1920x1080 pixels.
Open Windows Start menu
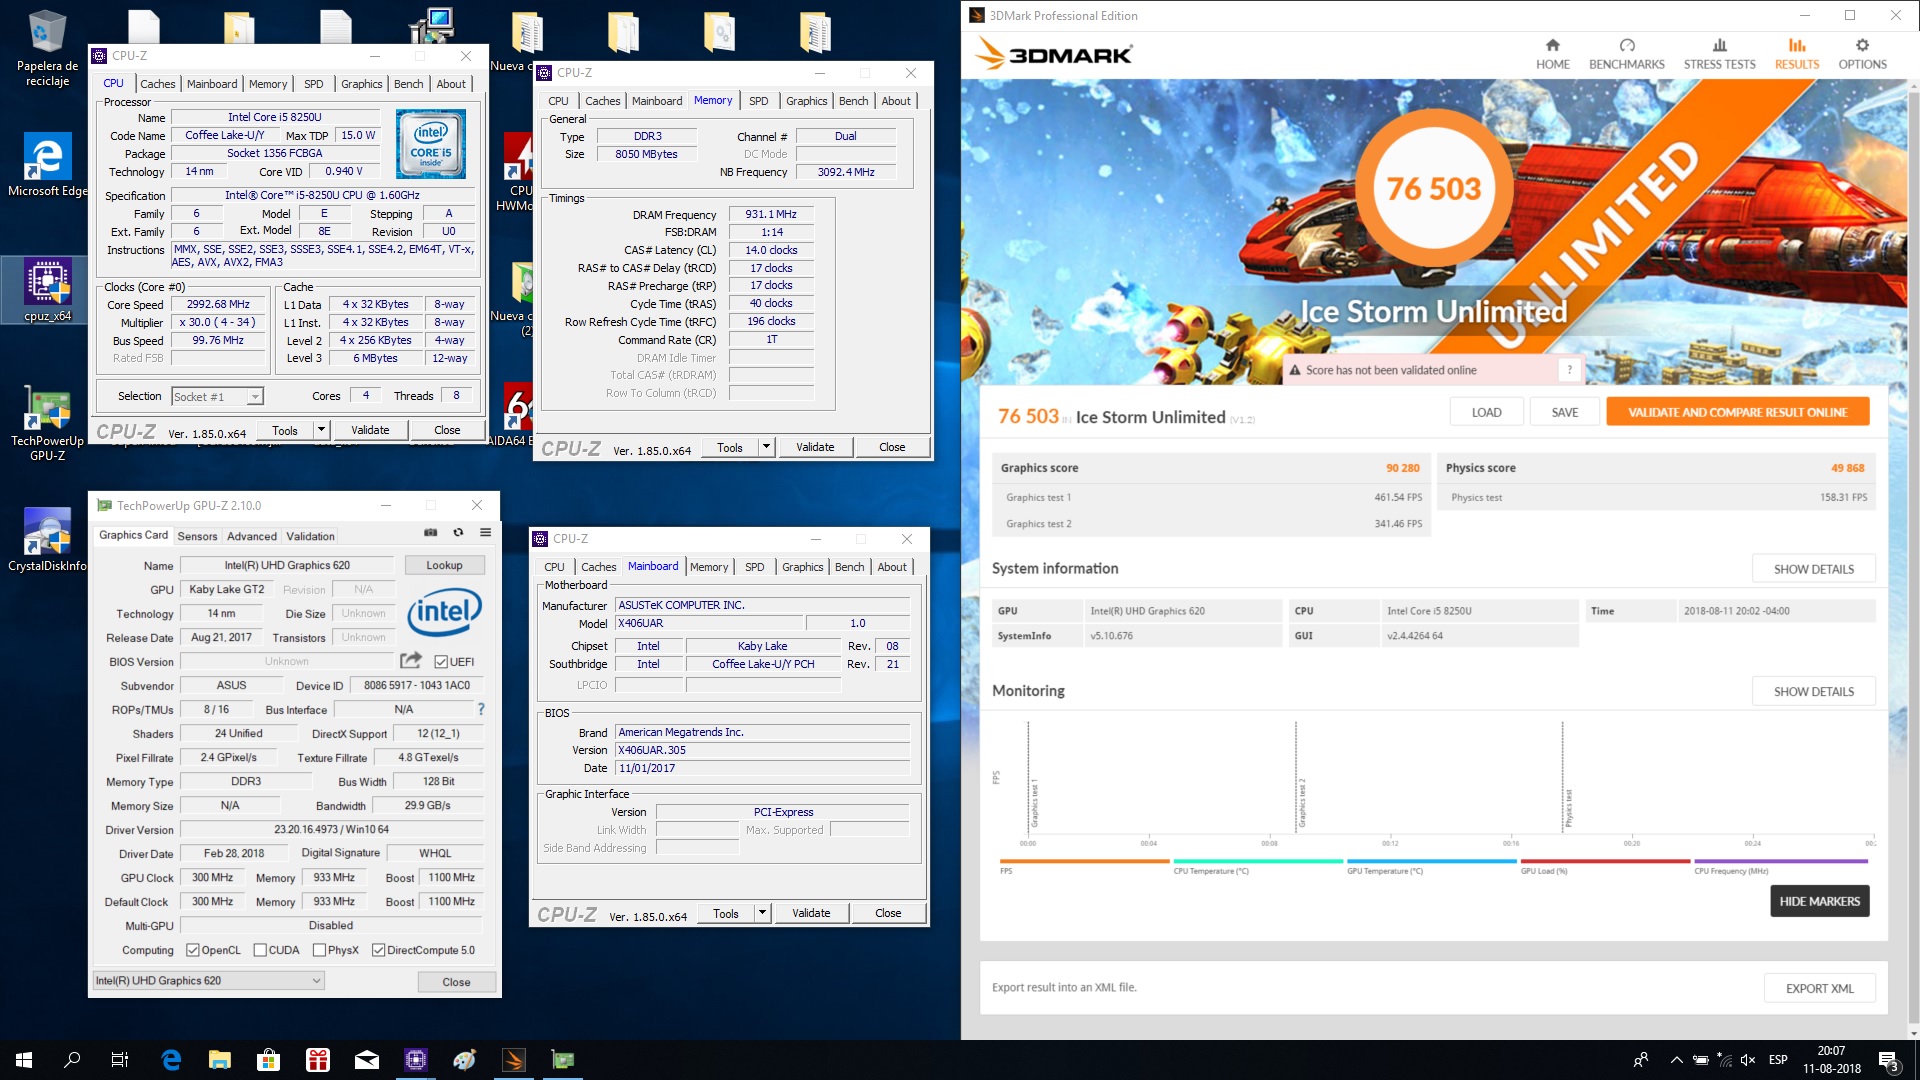24,1060
